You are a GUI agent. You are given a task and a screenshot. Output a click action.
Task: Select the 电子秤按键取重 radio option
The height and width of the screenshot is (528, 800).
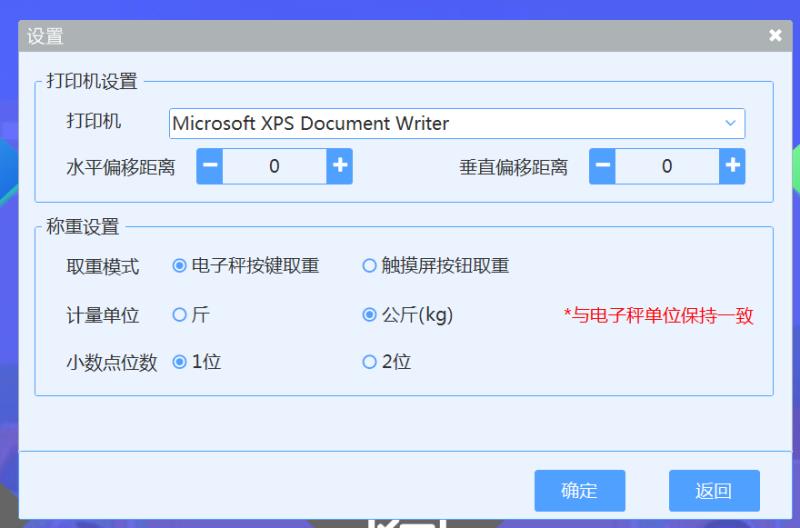[x=180, y=266]
